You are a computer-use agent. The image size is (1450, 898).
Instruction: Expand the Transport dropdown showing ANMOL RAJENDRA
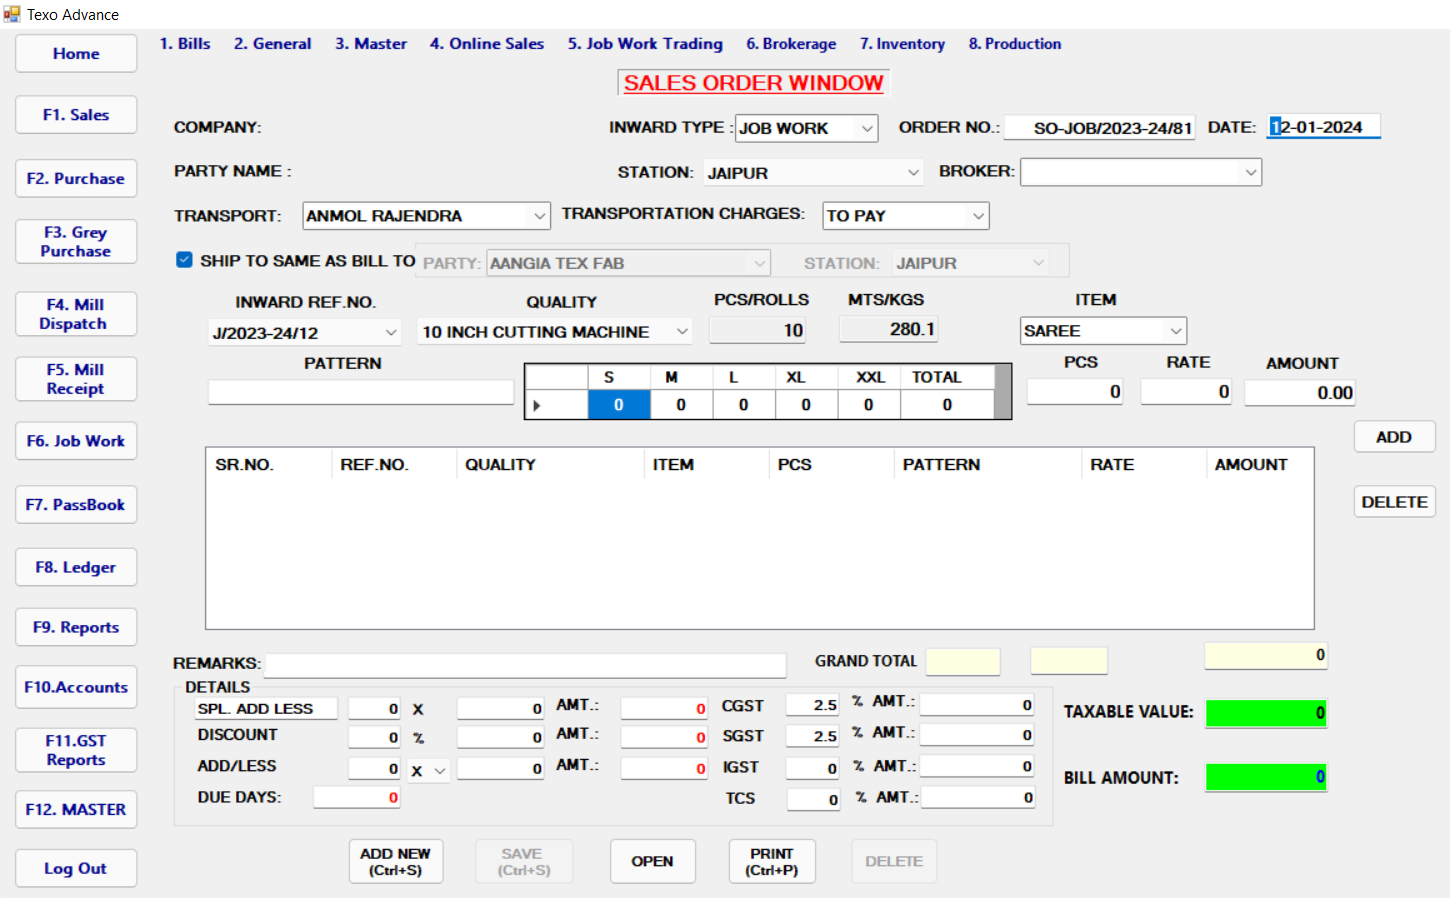tap(539, 216)
